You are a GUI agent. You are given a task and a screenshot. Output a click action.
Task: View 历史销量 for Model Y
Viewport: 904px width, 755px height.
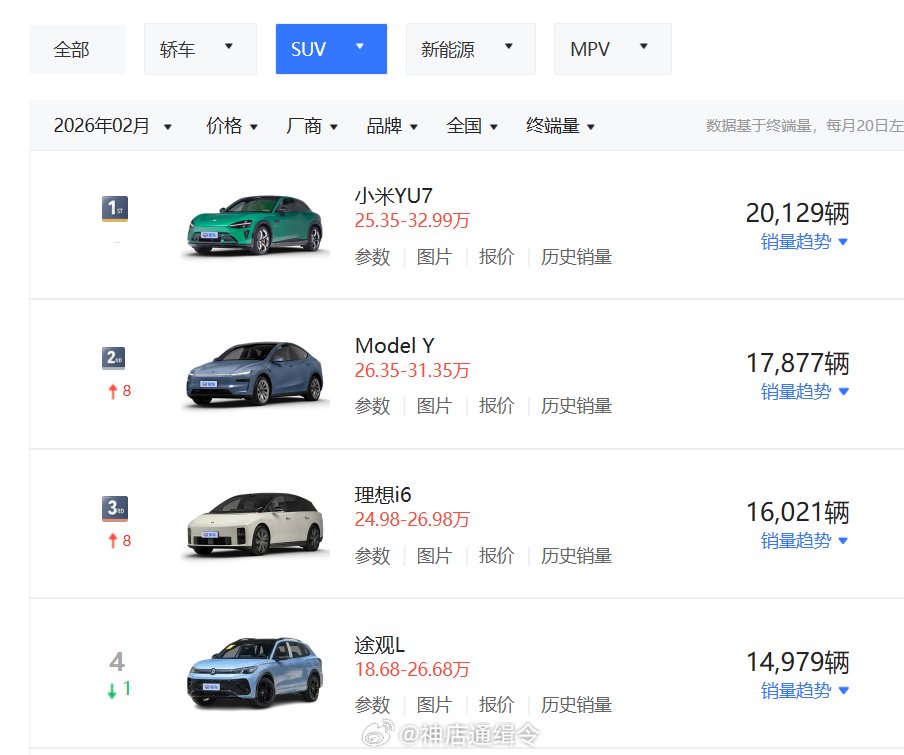click(576, 406)
